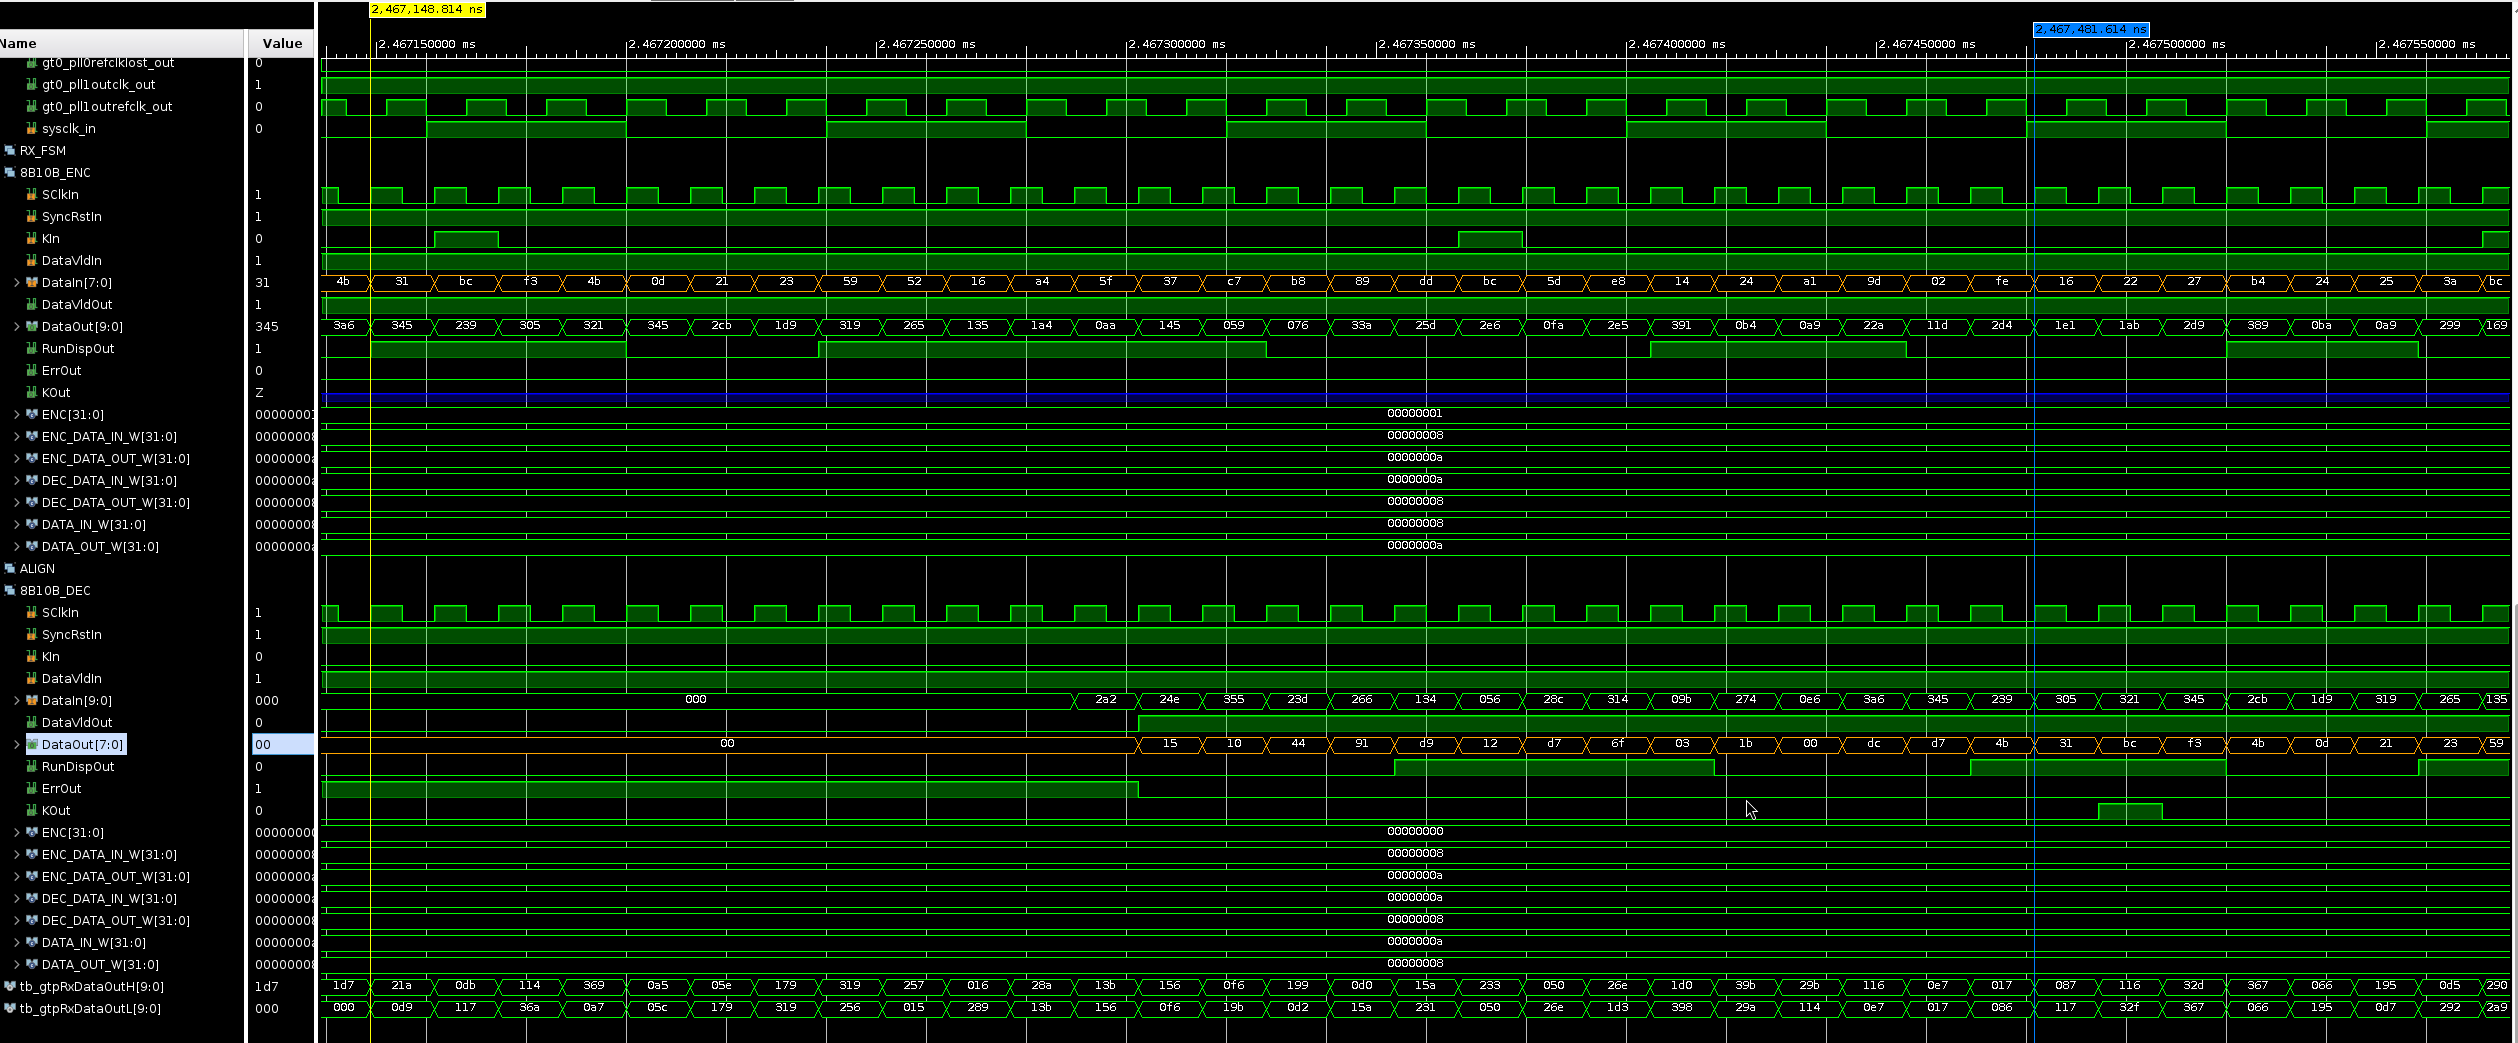The height and width of the screenshot is (1043, 2518).
Task: Click the tb_gtpRxDataOutL[9:0] bus icon
Action: (x=10, y=1009)
